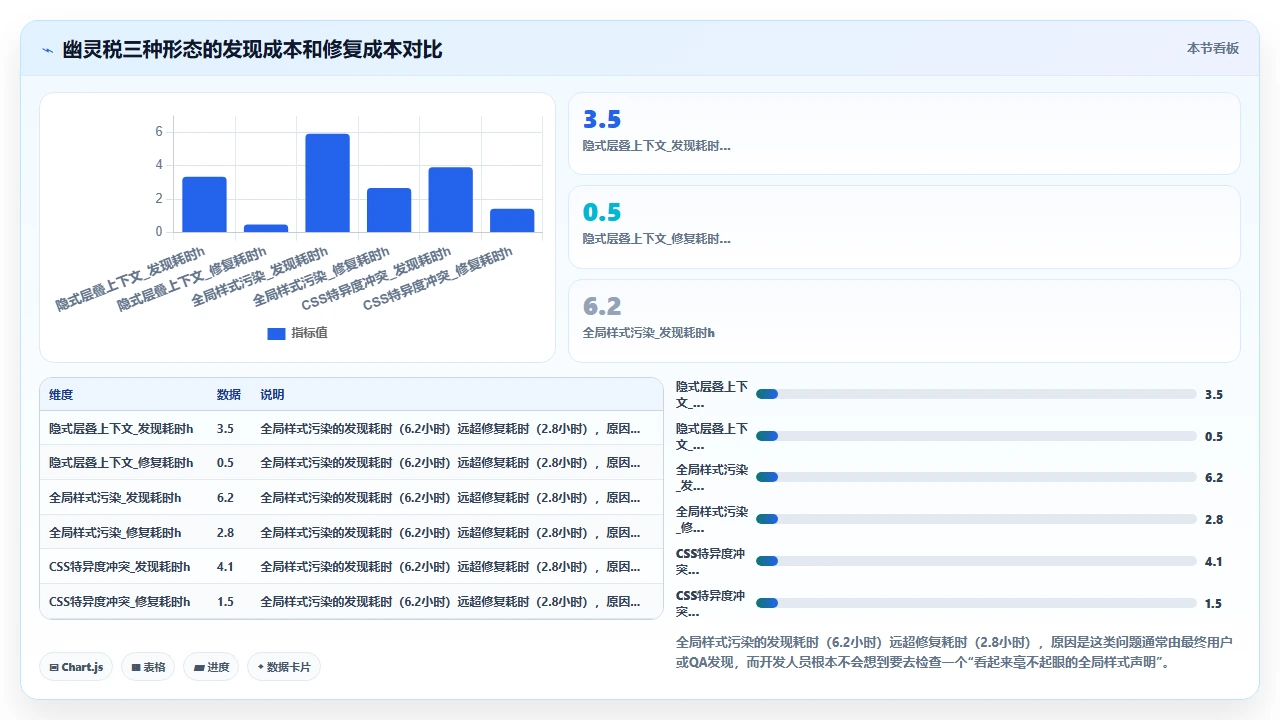1280x720 pixels.
Task: Click the 全局样式污染_修复耗时h table cell
Action: (115, 532)
